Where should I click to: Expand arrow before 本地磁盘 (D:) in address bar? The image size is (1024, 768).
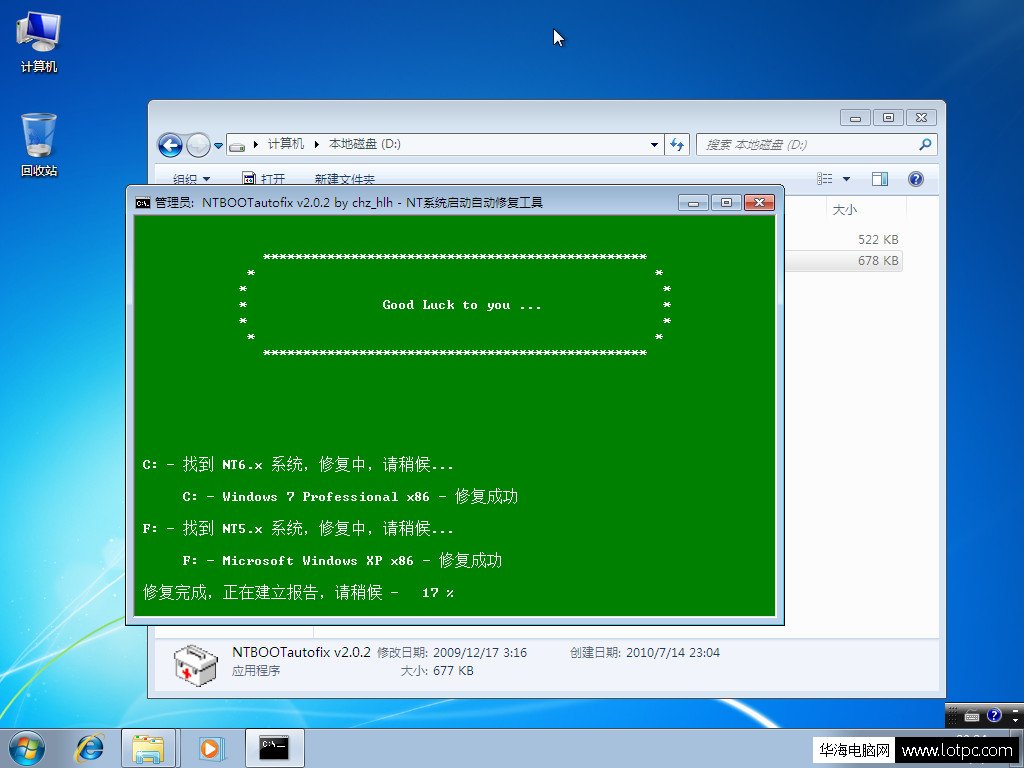[317, 144]
